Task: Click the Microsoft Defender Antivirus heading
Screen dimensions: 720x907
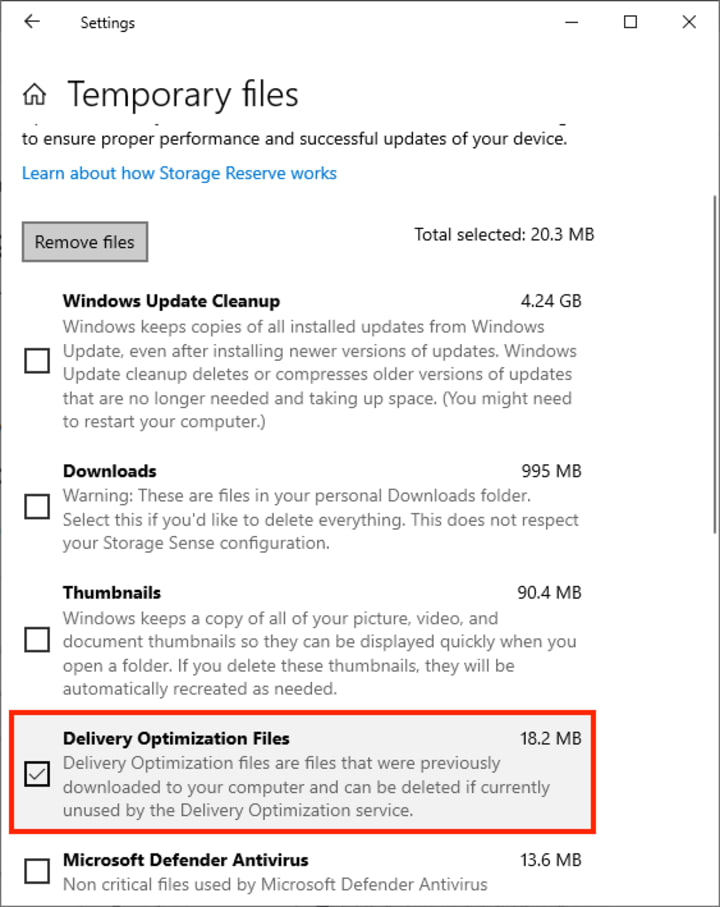Action: 186,860
